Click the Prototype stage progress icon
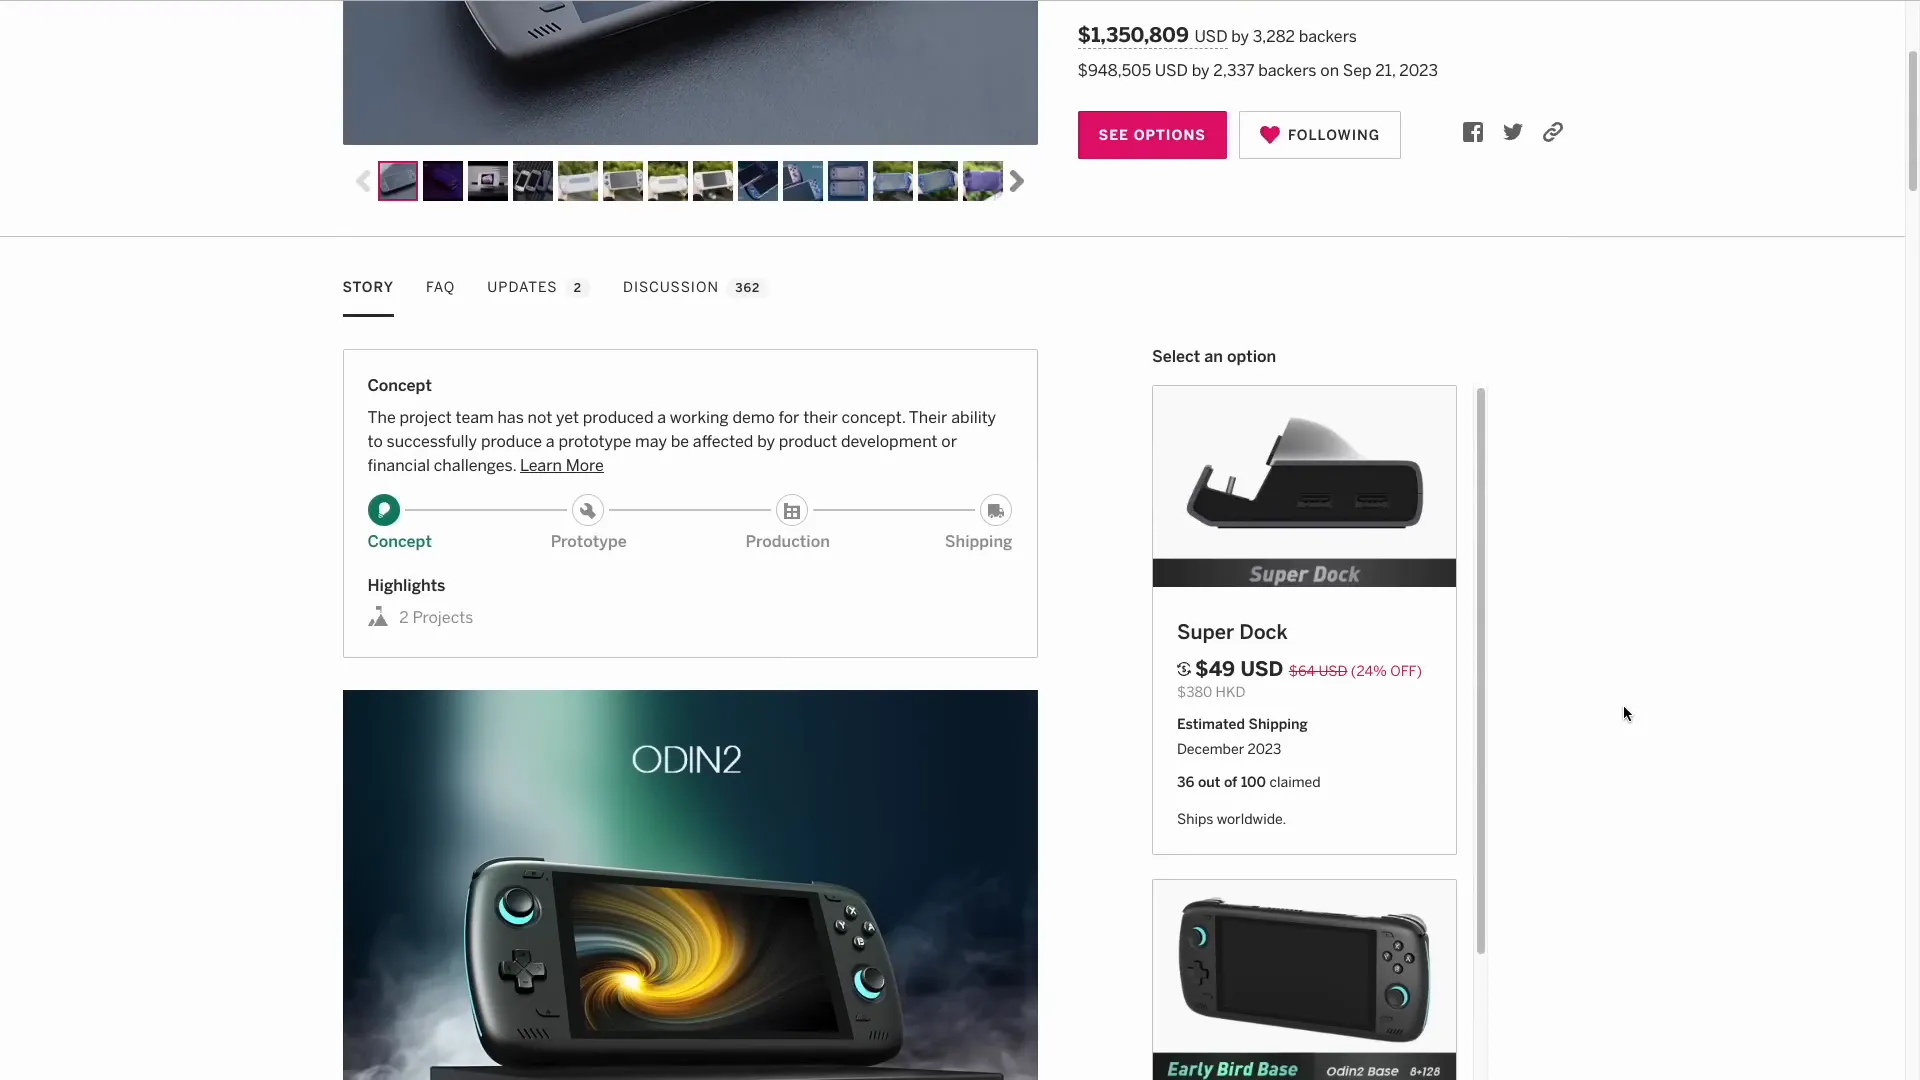Screen dimensions: 1920x1080 click(x=587, y=510)
